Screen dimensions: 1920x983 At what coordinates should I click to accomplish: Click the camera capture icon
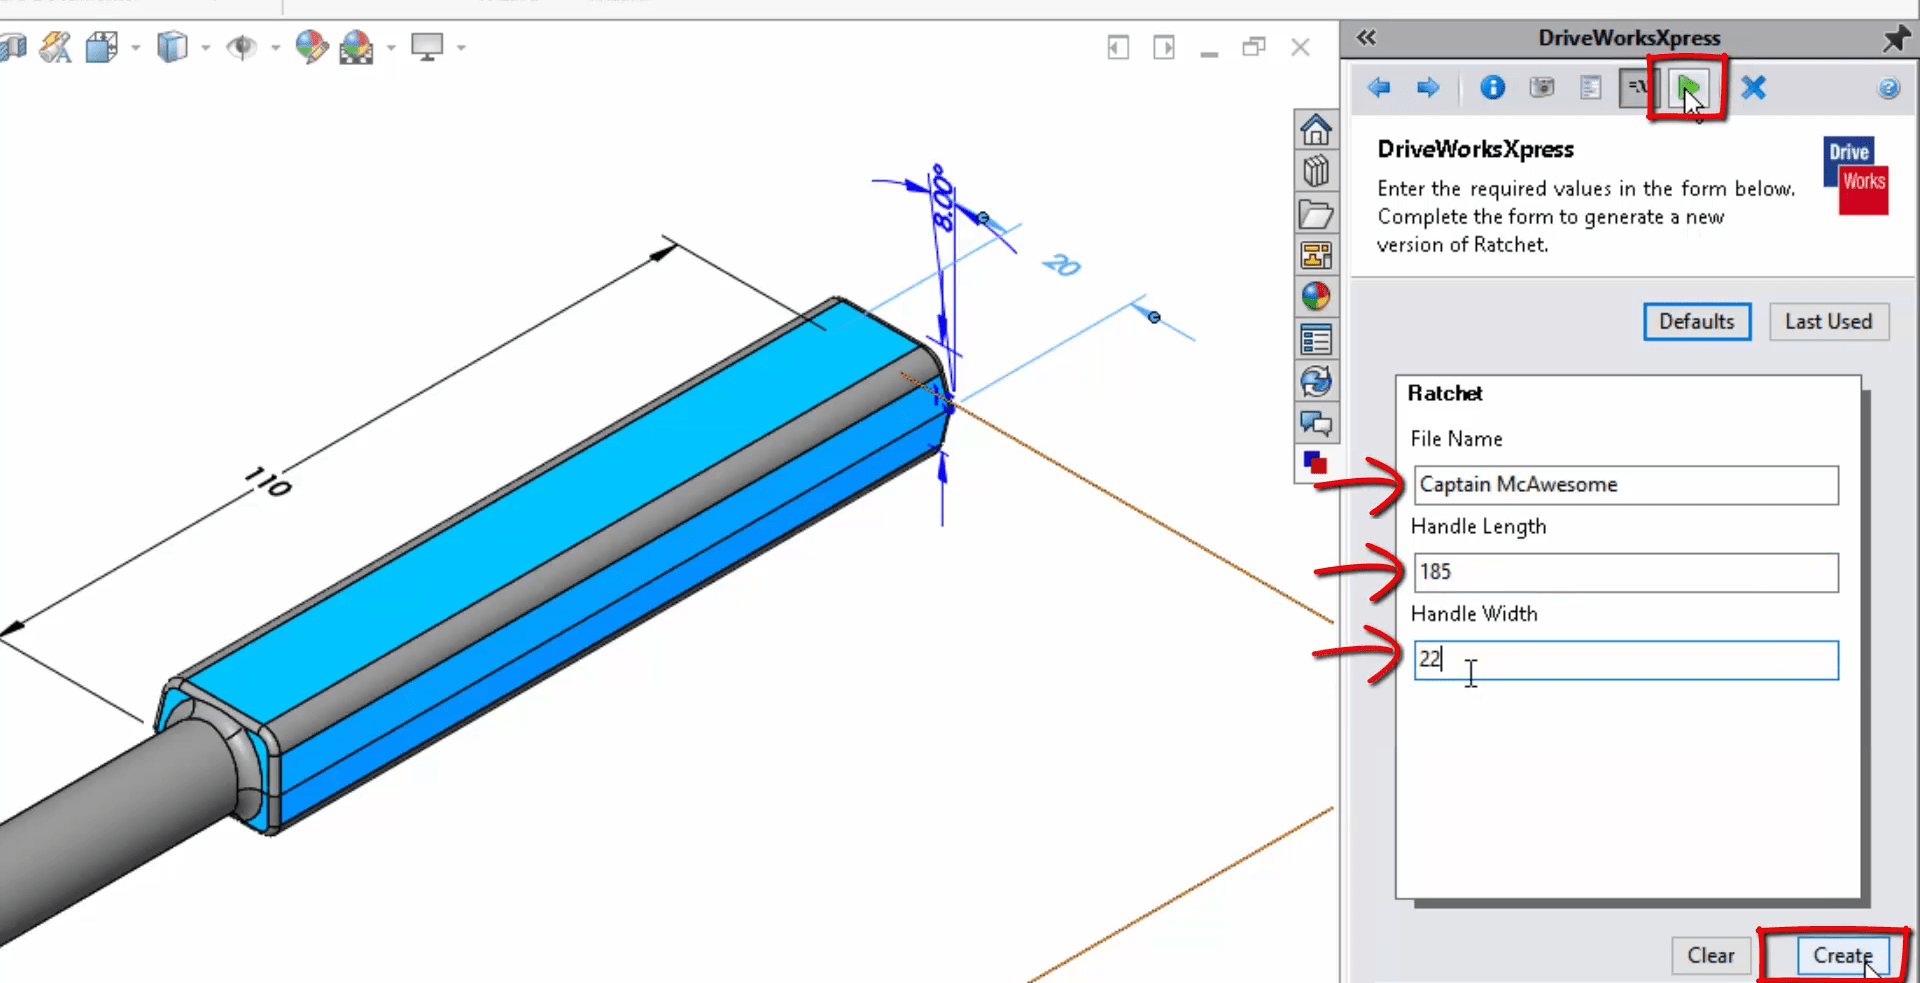[x=1542, y=88]
